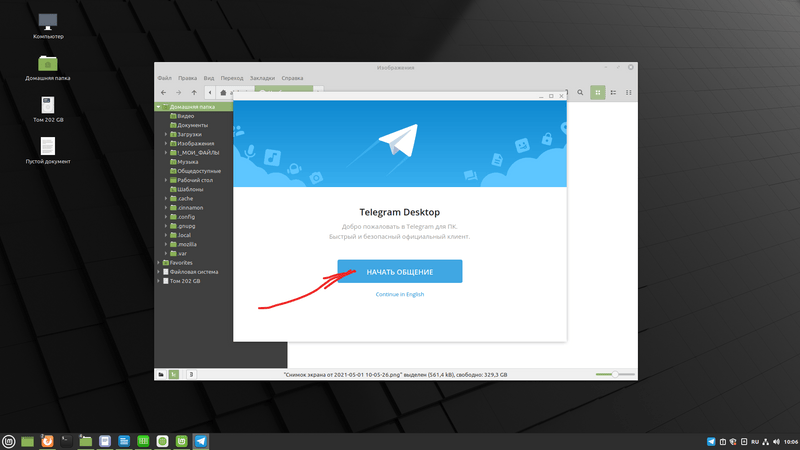Launch Firefox from the taskbar
This screenshot has width=800, height=450.
[47, 441]
